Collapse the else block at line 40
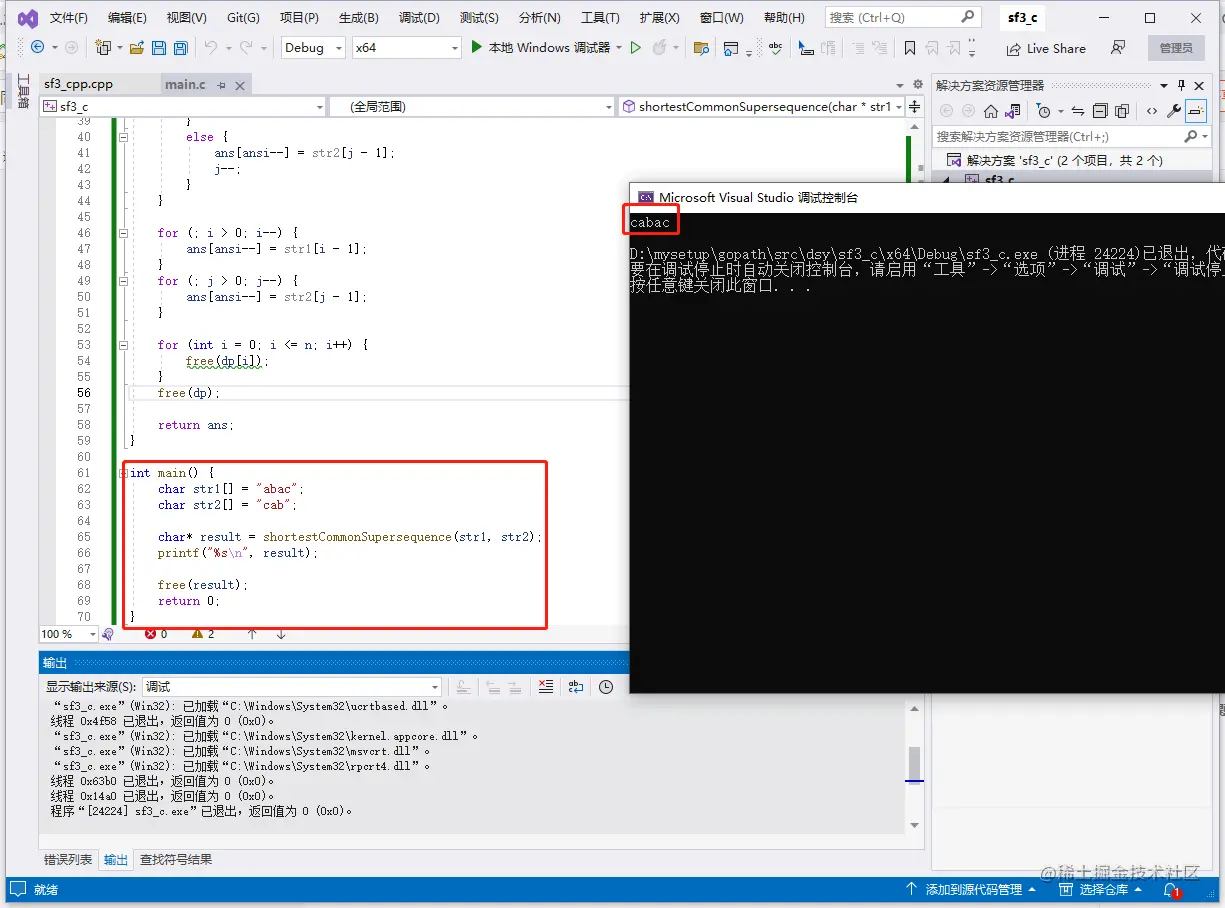The width and height of the screenshot is (1225, 908). point(123,137)
